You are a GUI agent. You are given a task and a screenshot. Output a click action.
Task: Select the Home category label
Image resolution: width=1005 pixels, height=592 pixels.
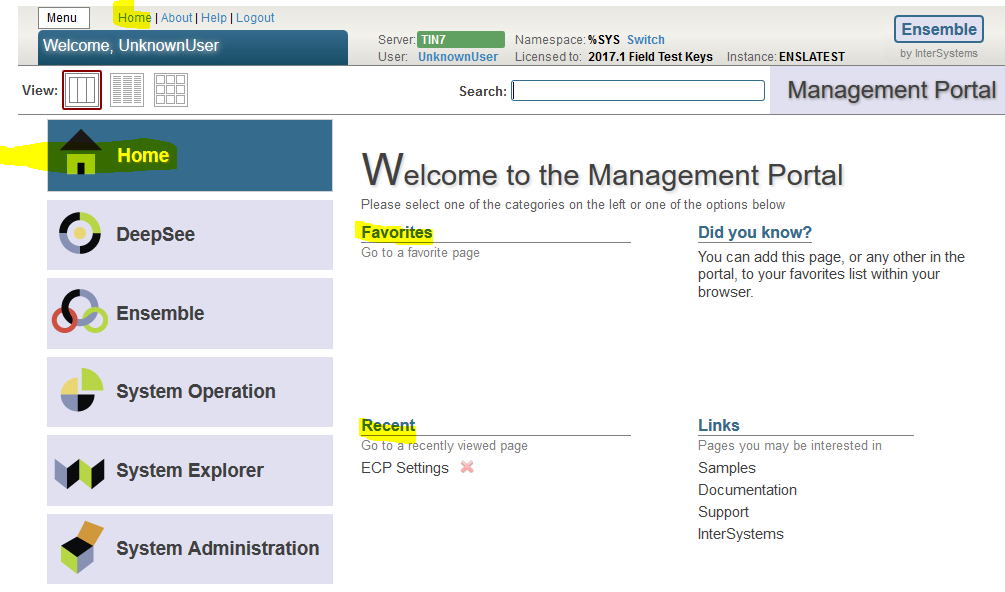[143, 155]
